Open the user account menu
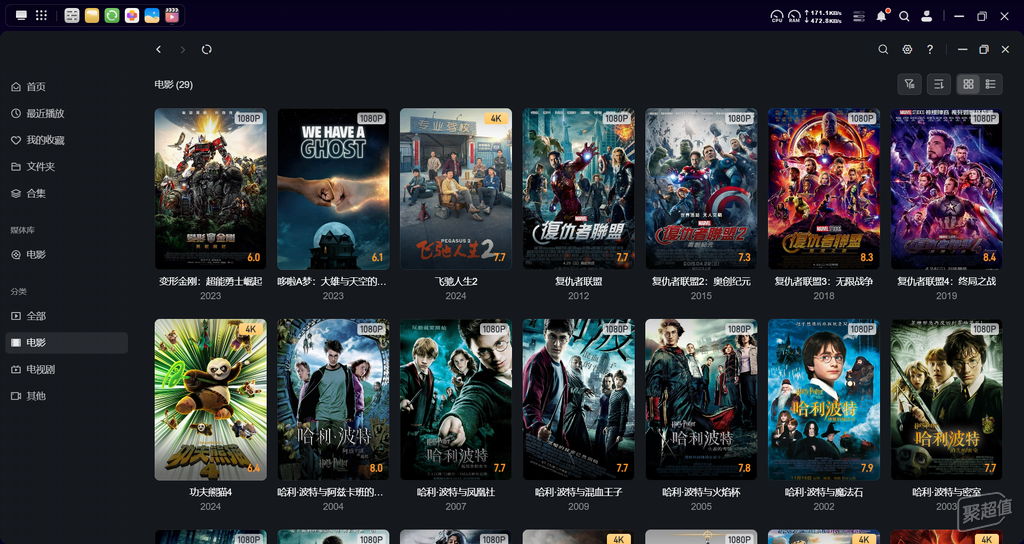 point(926,16)
